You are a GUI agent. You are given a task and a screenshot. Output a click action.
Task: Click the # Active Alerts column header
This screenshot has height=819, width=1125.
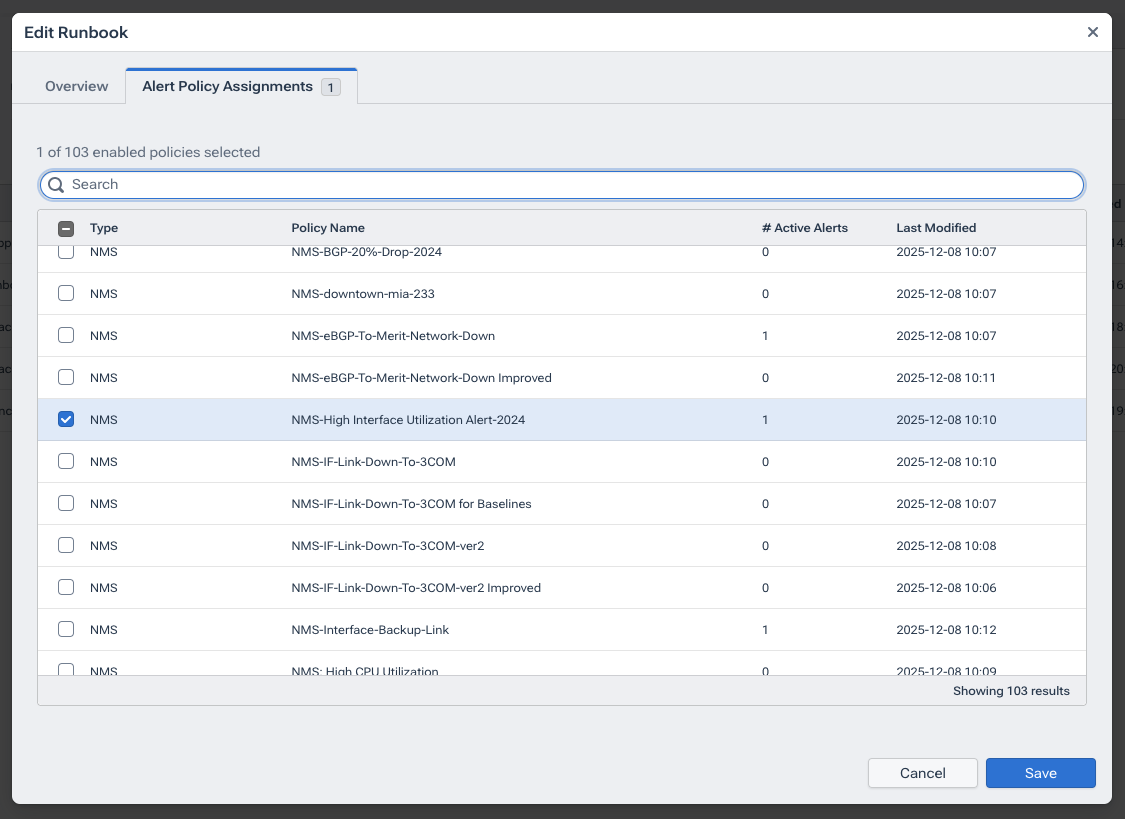pos(805,227)
